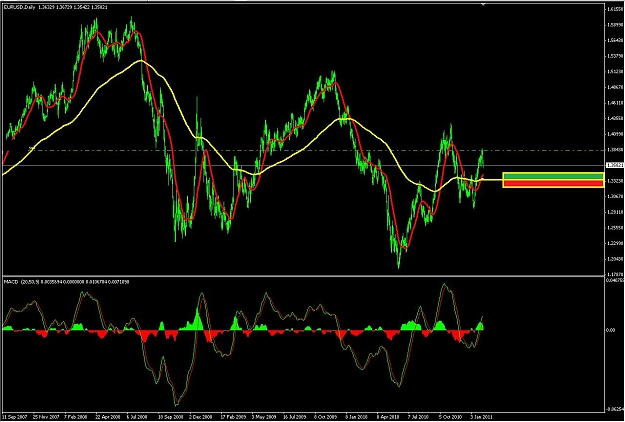Viewport: 625px width, 422px height.
Task: Click the 2 Dec 2008 date label
Action: click(202, 416)
